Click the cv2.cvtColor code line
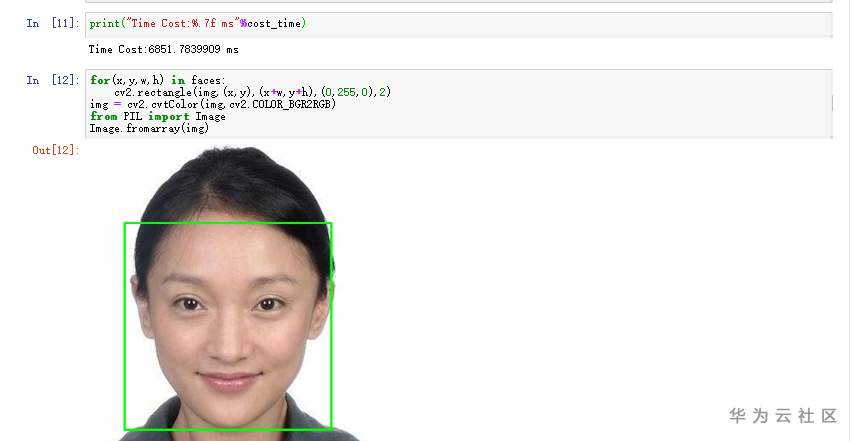The image size is (850, 441). (213, 104)
